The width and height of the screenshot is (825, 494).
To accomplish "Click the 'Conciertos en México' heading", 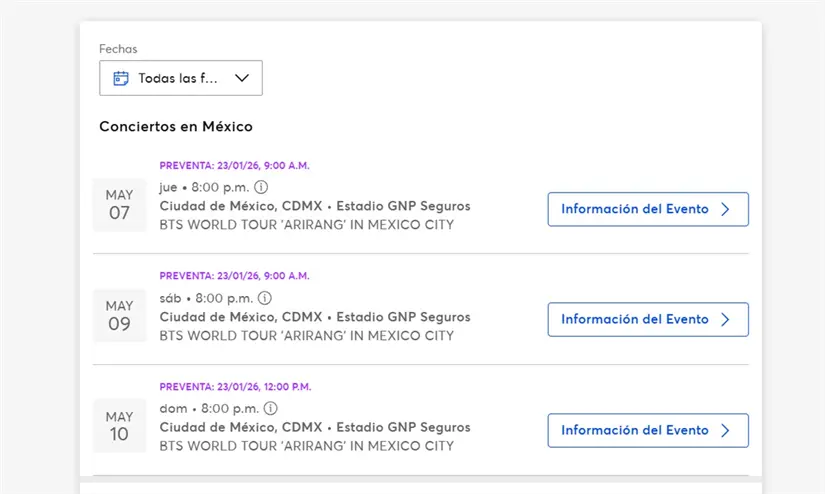I will 176,127.
